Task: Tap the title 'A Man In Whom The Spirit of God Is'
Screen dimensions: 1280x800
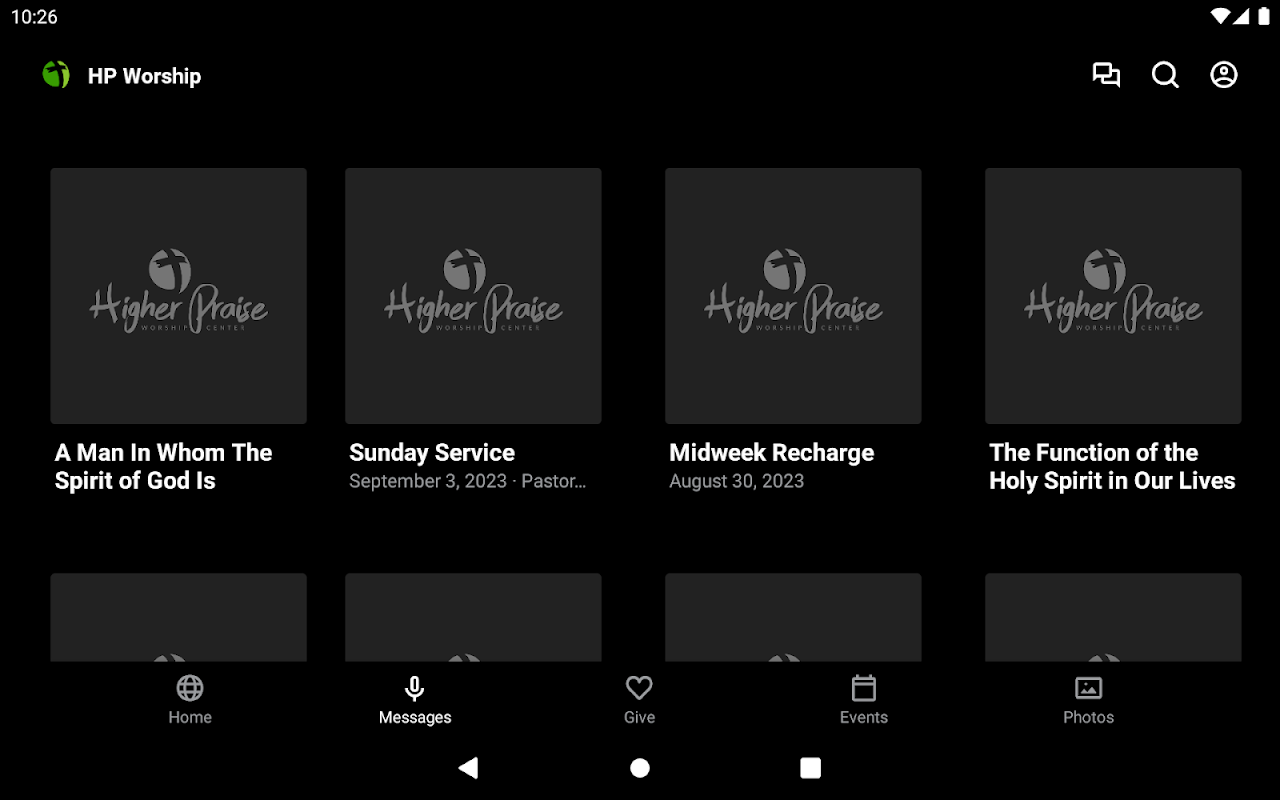Action: [x=164, y=467]
